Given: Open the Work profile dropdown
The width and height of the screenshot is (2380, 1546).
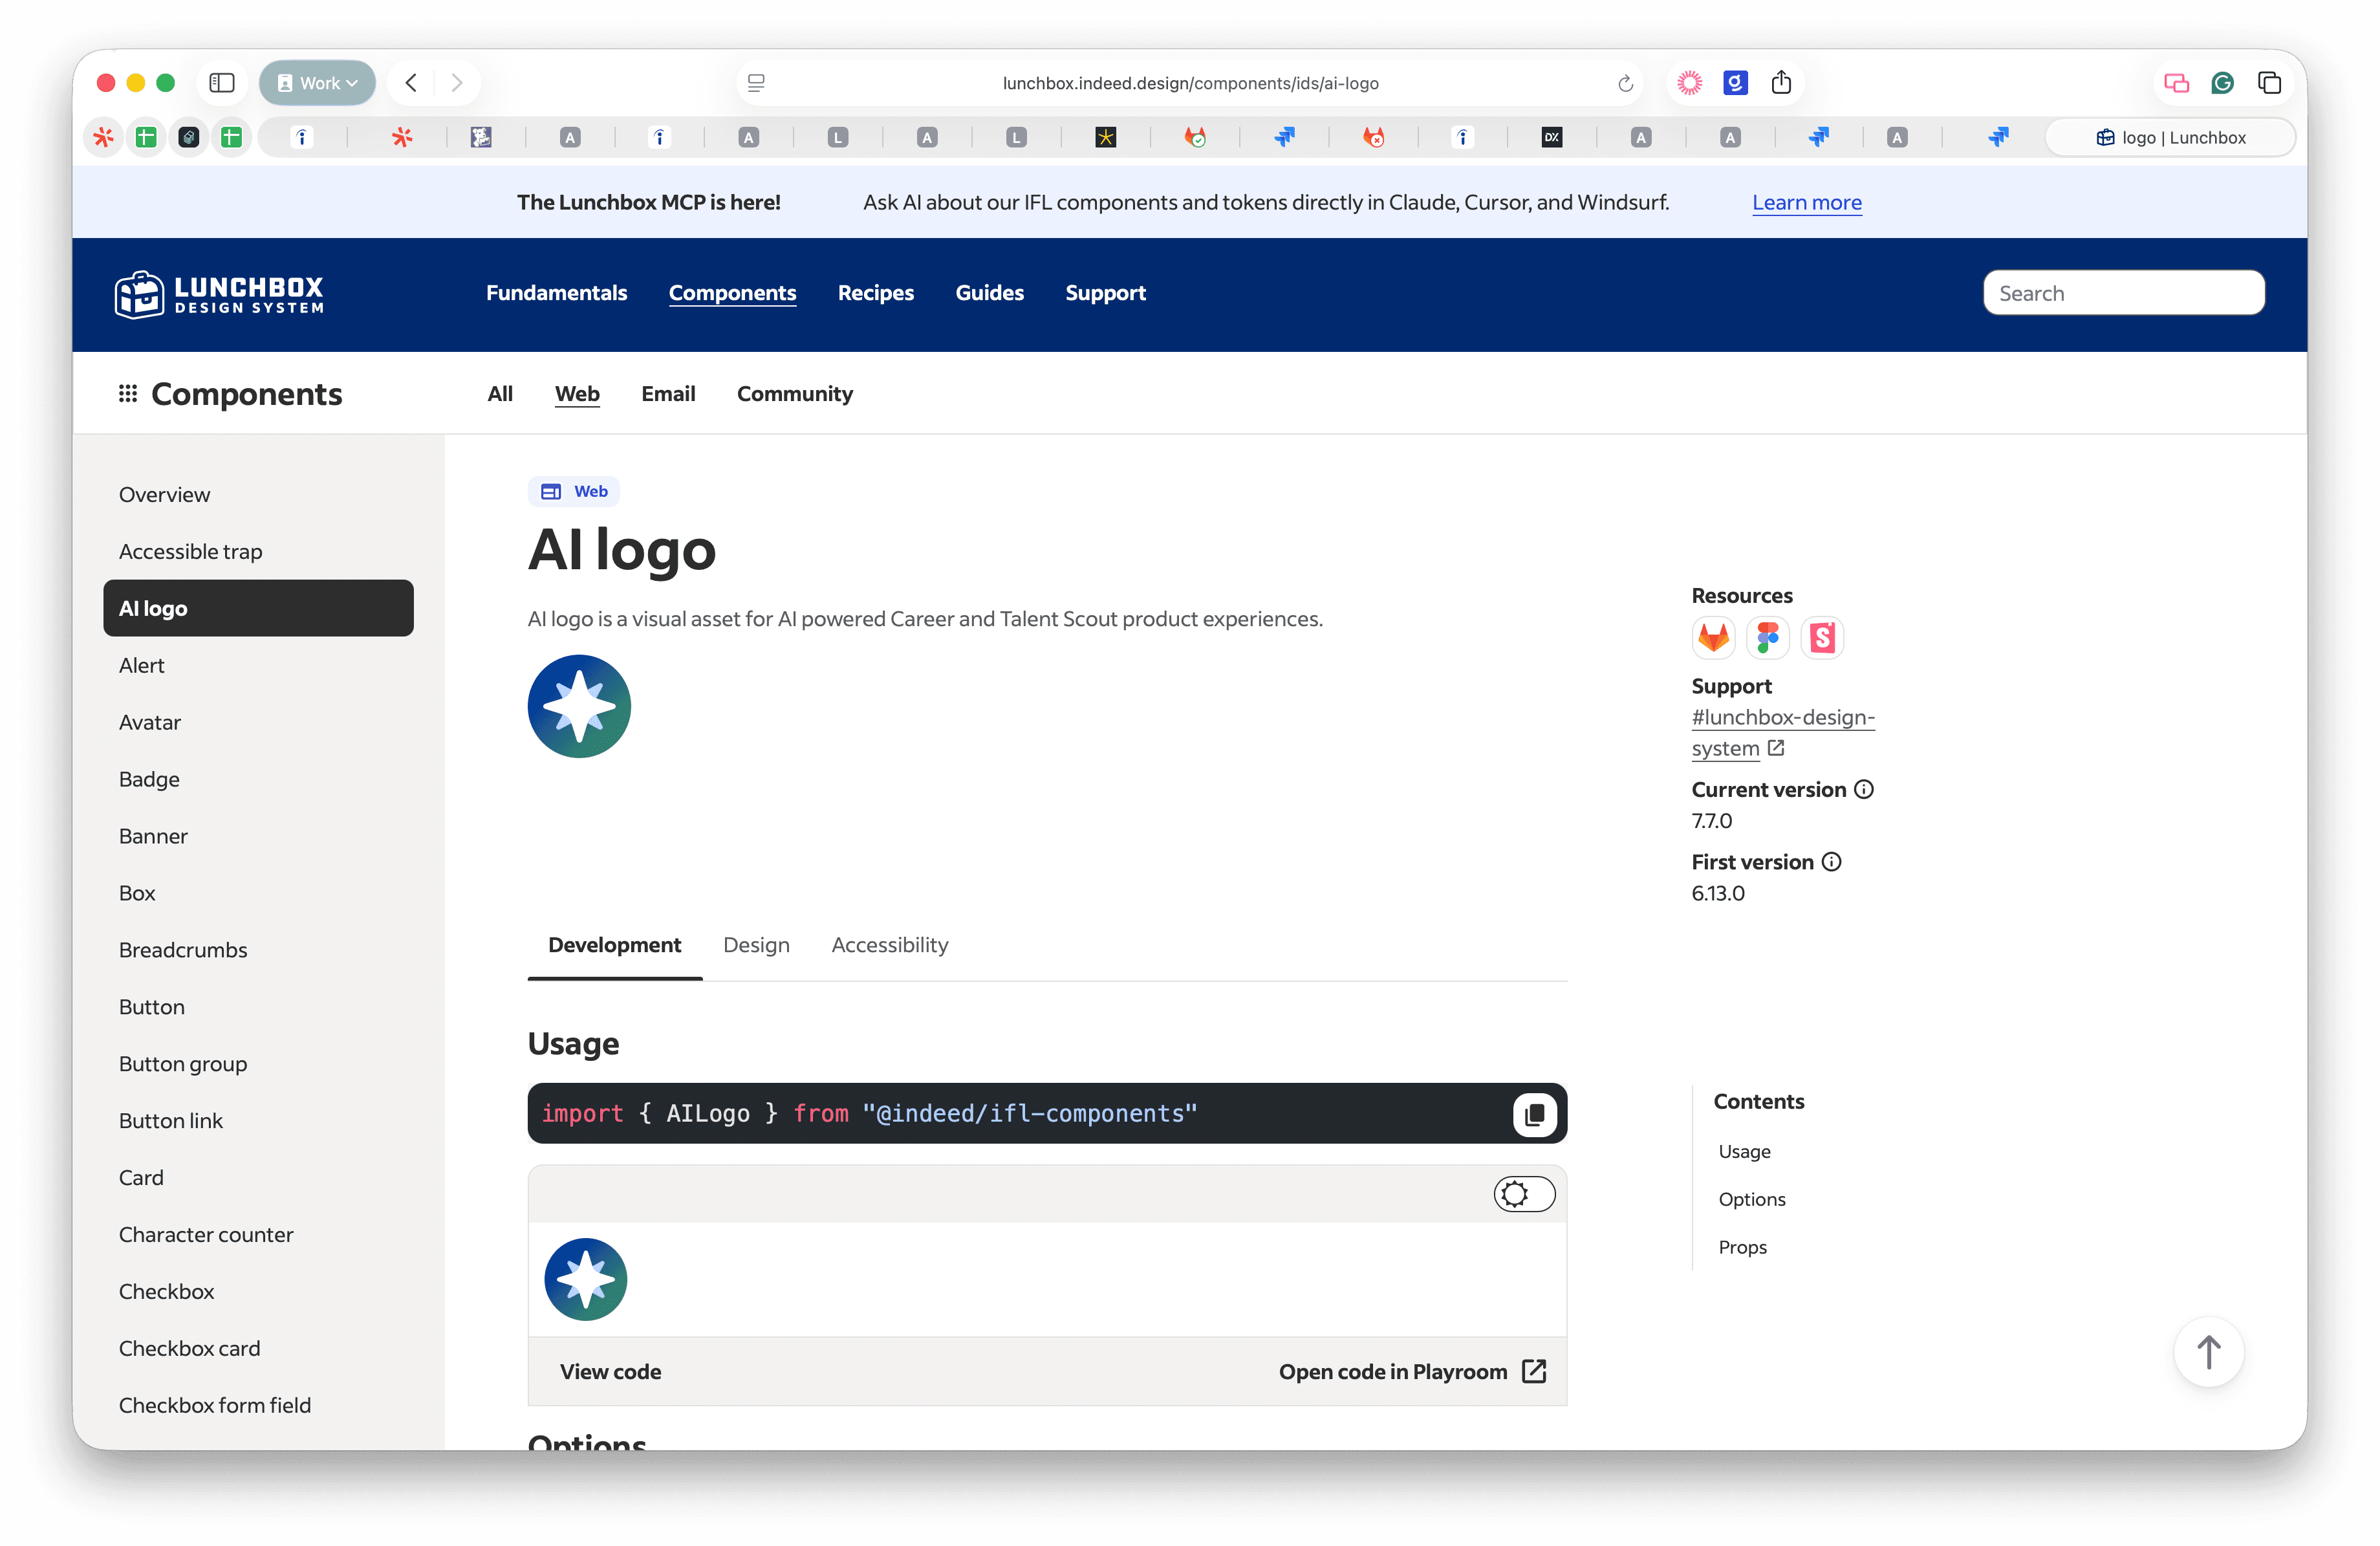Looking at the screenshot, I should click(x=318, y=83).
